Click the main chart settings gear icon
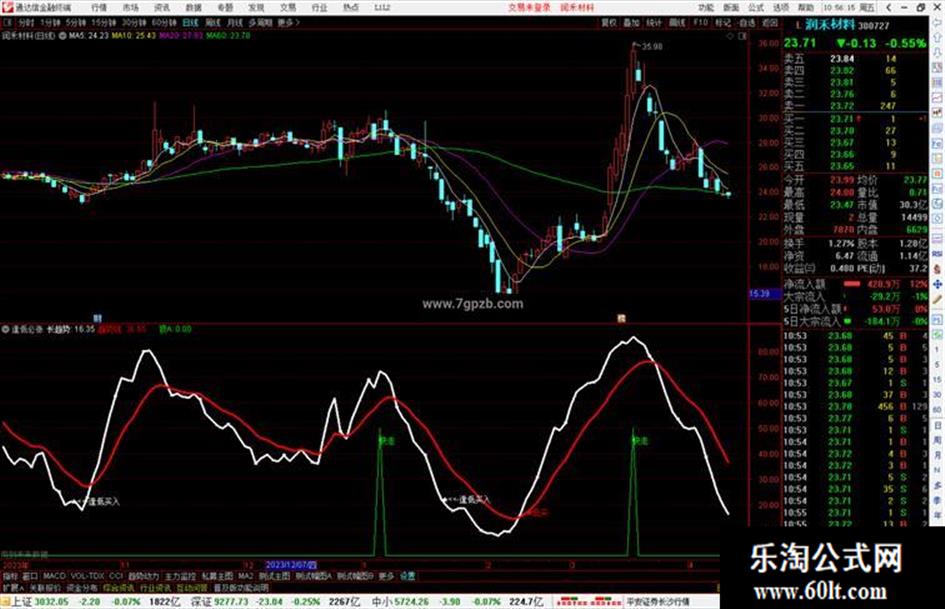This screenshot has height=609, width=945. [x=62, y=36]
